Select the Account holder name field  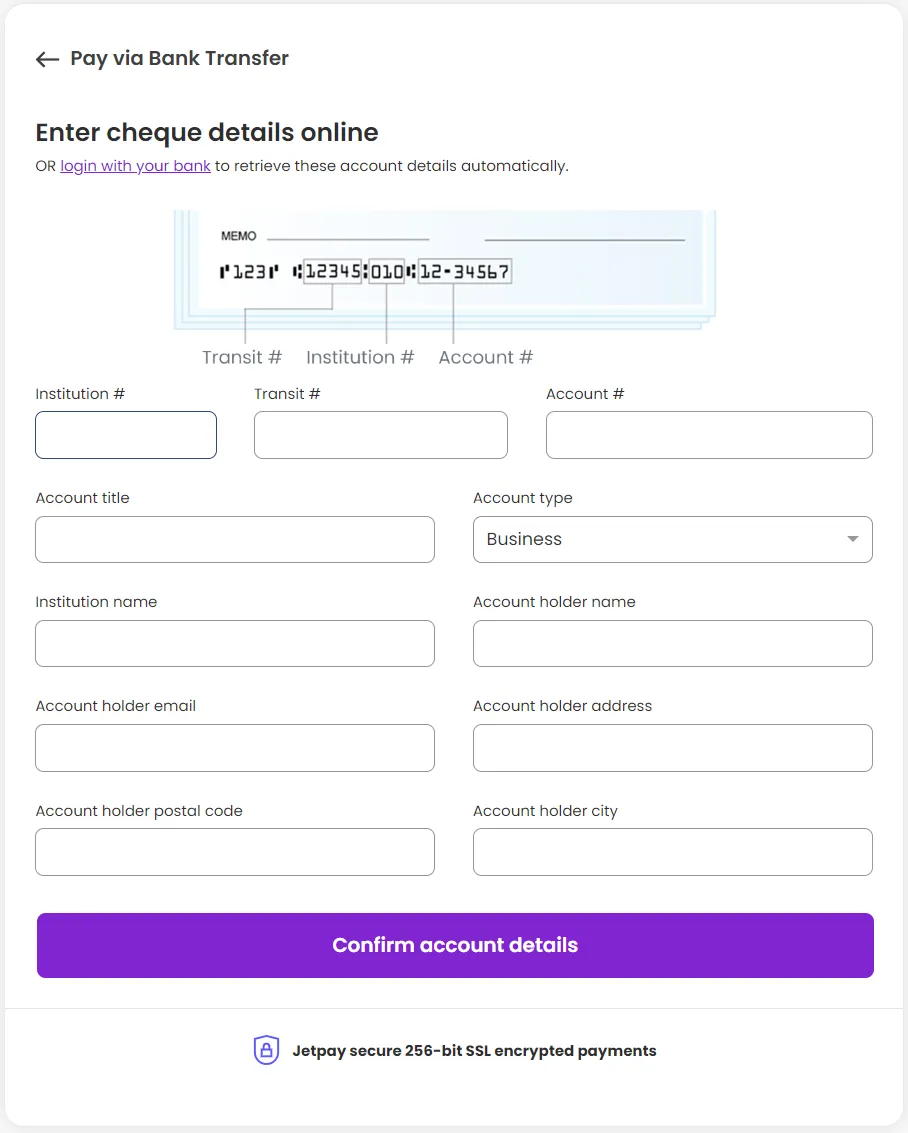672,643
